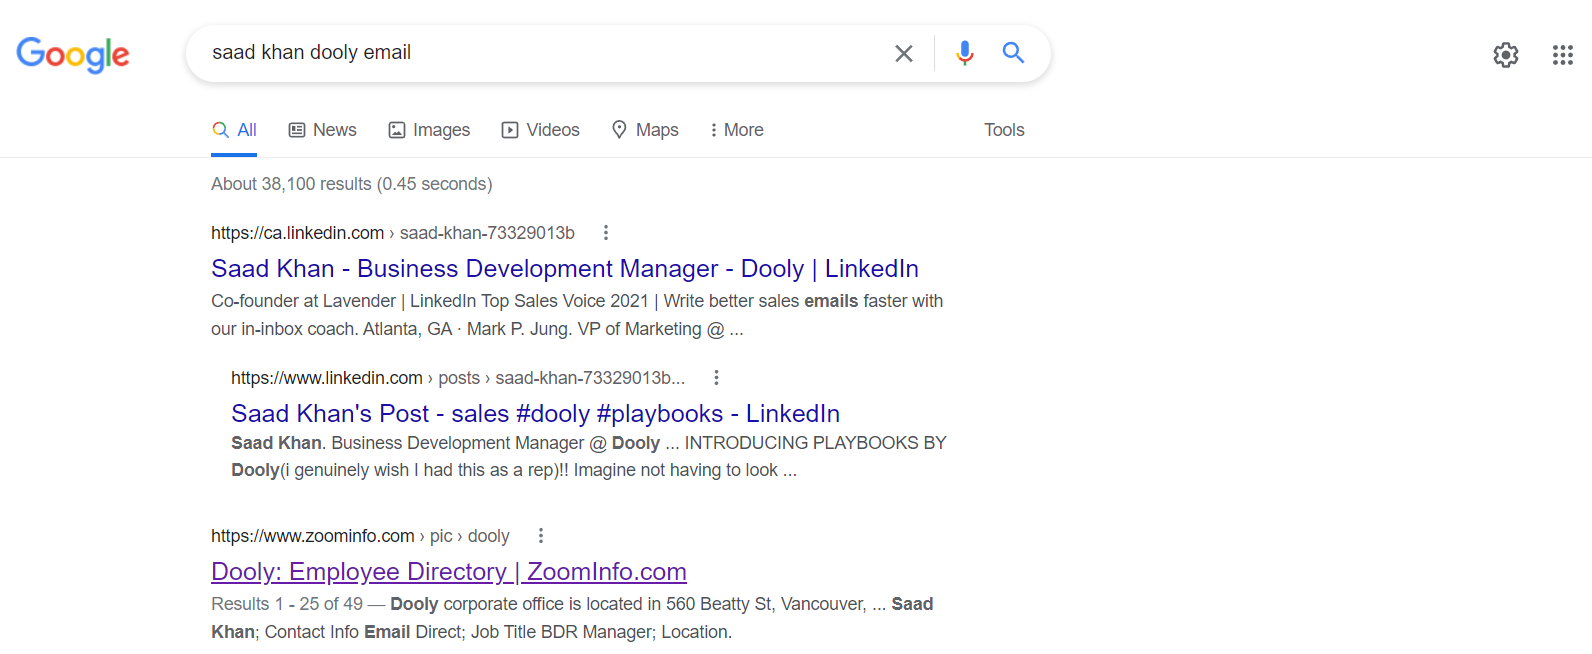Start voice search with microphone icon
This screenshot has width=1592, height=654.
(965, 53)
